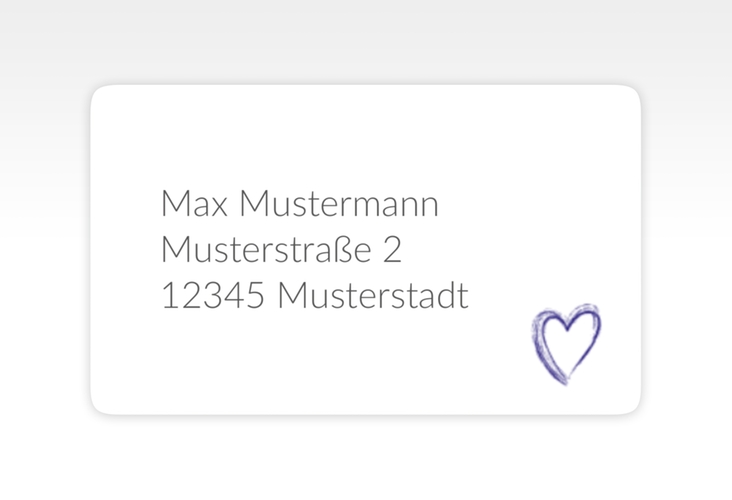Click the city line "12345 Musterstadt"
Screen dimensions: 732x500
pos(314,296)
